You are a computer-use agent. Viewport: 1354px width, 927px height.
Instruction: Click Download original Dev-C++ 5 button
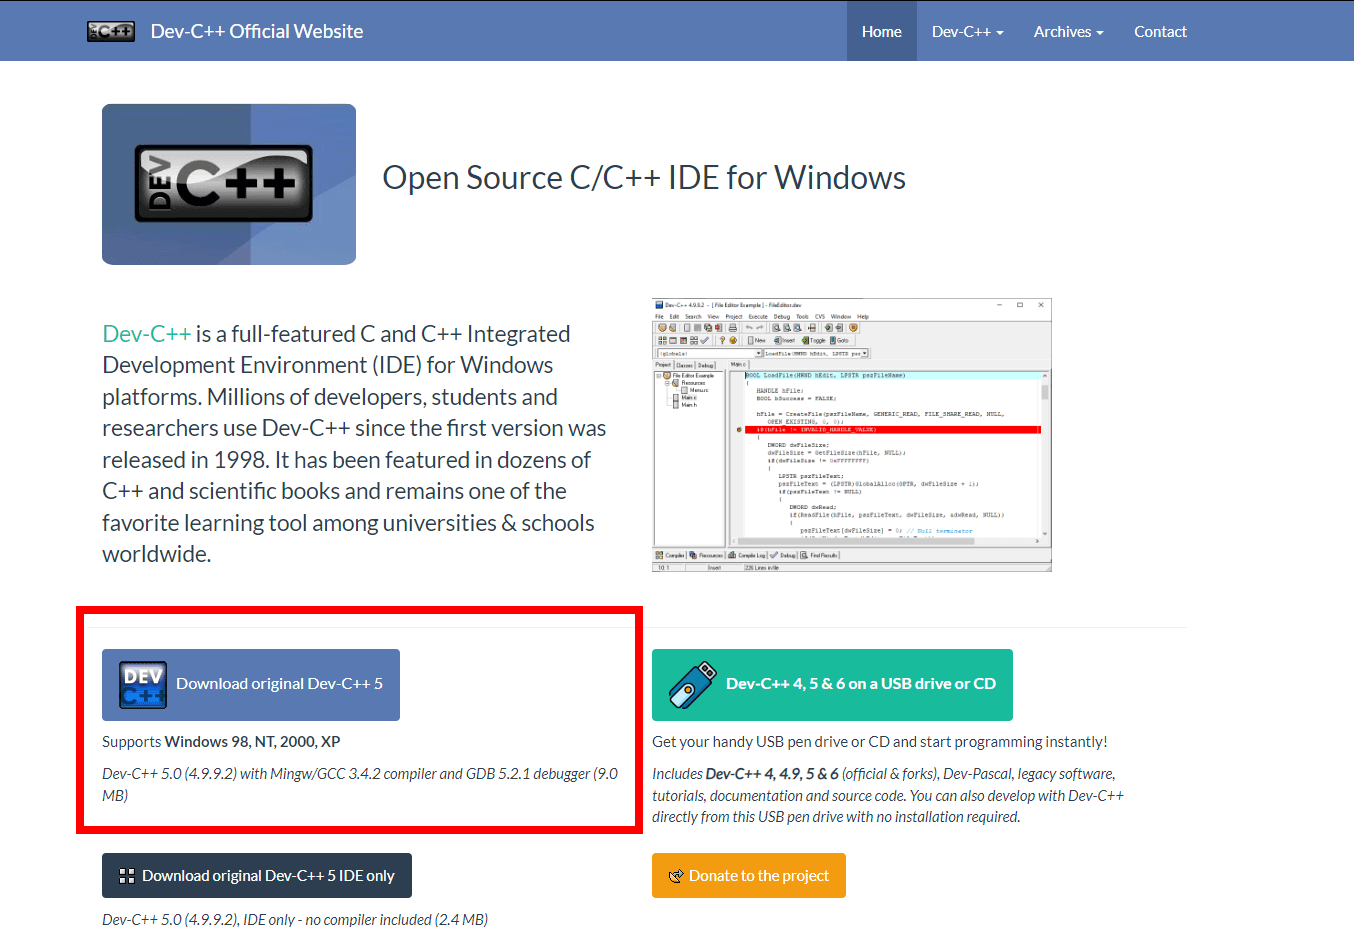[251, 685]
